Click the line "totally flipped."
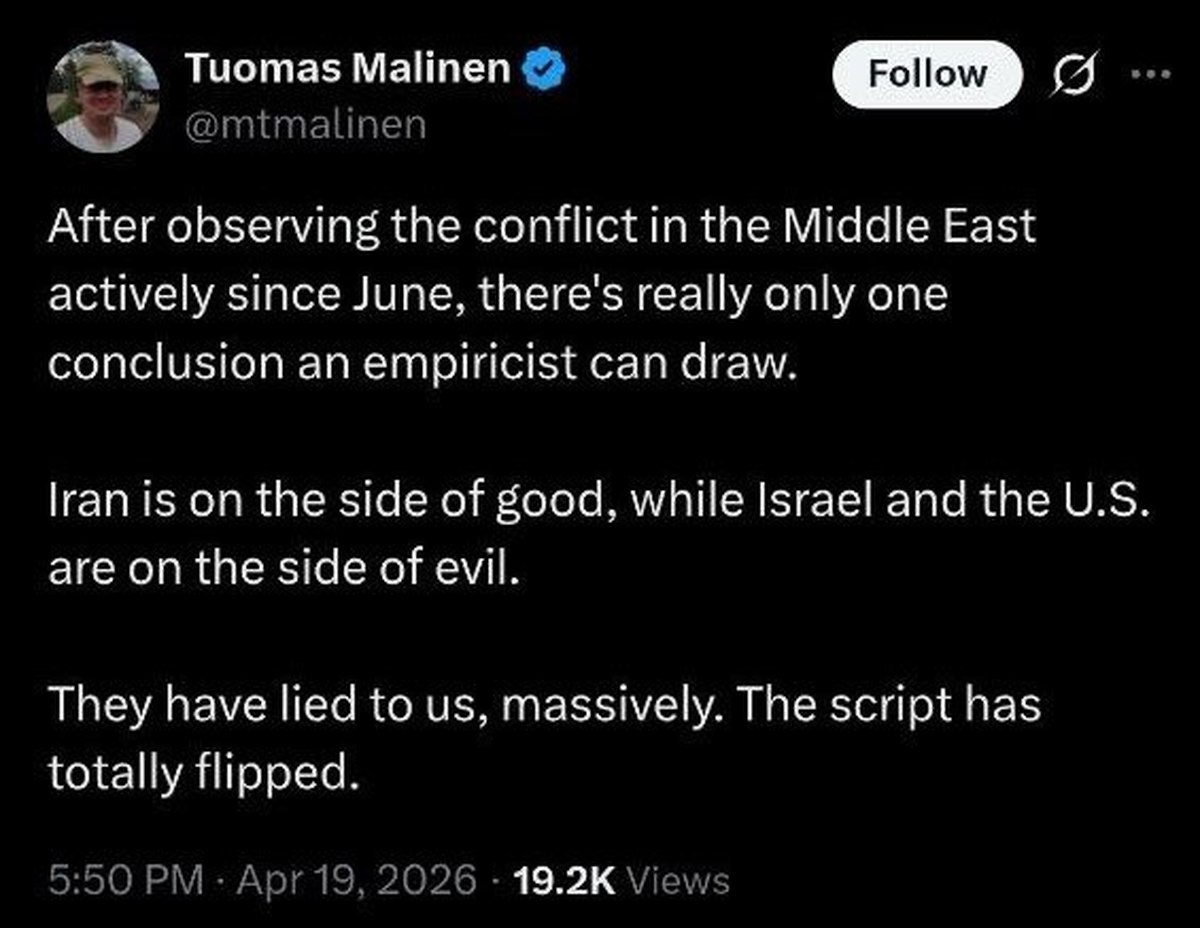This screenshot has width=1200, height=928. click(x=201, y=773)
